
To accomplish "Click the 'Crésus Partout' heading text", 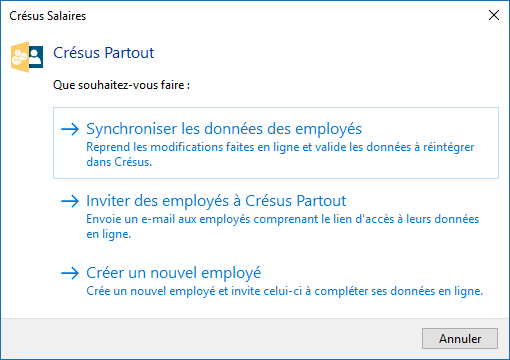I will click(x=104, y=53).
